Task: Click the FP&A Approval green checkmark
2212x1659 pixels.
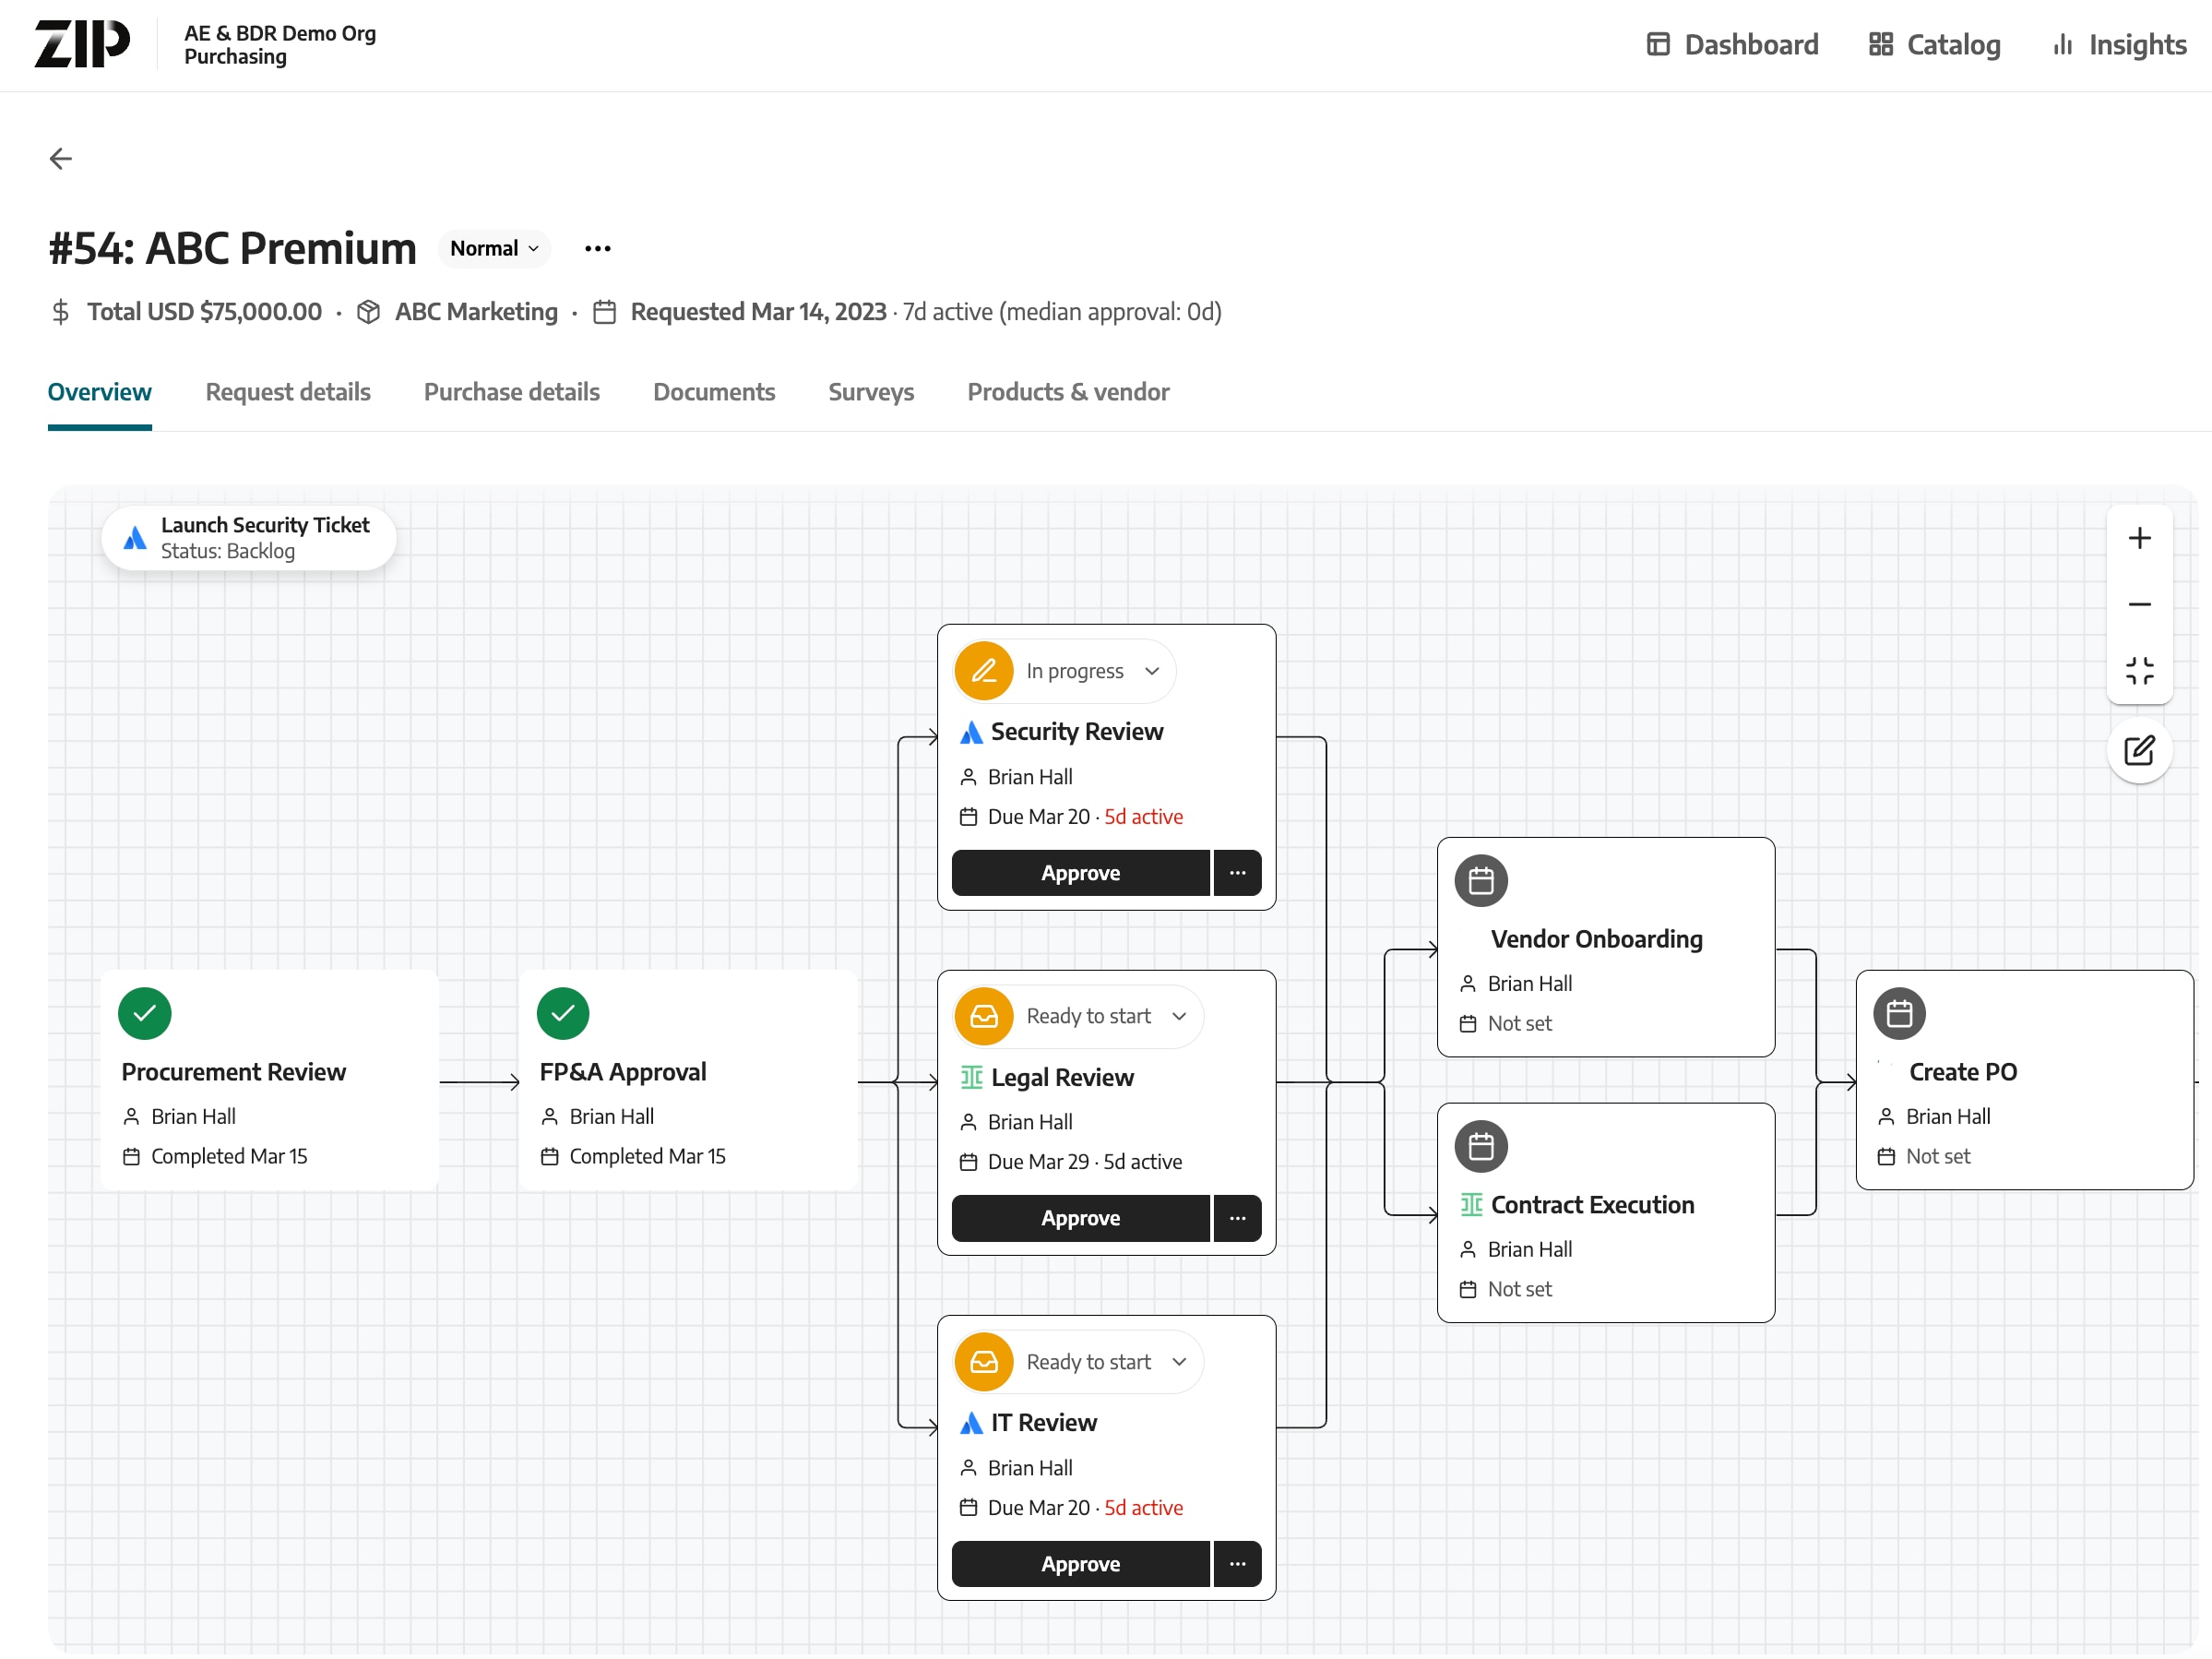Action: (563, 1013)
